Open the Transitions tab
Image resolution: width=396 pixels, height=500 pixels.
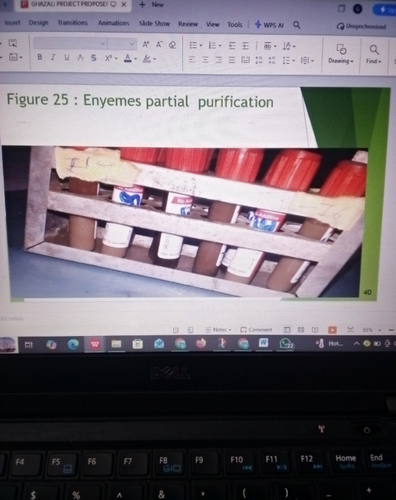pos(72,23)
